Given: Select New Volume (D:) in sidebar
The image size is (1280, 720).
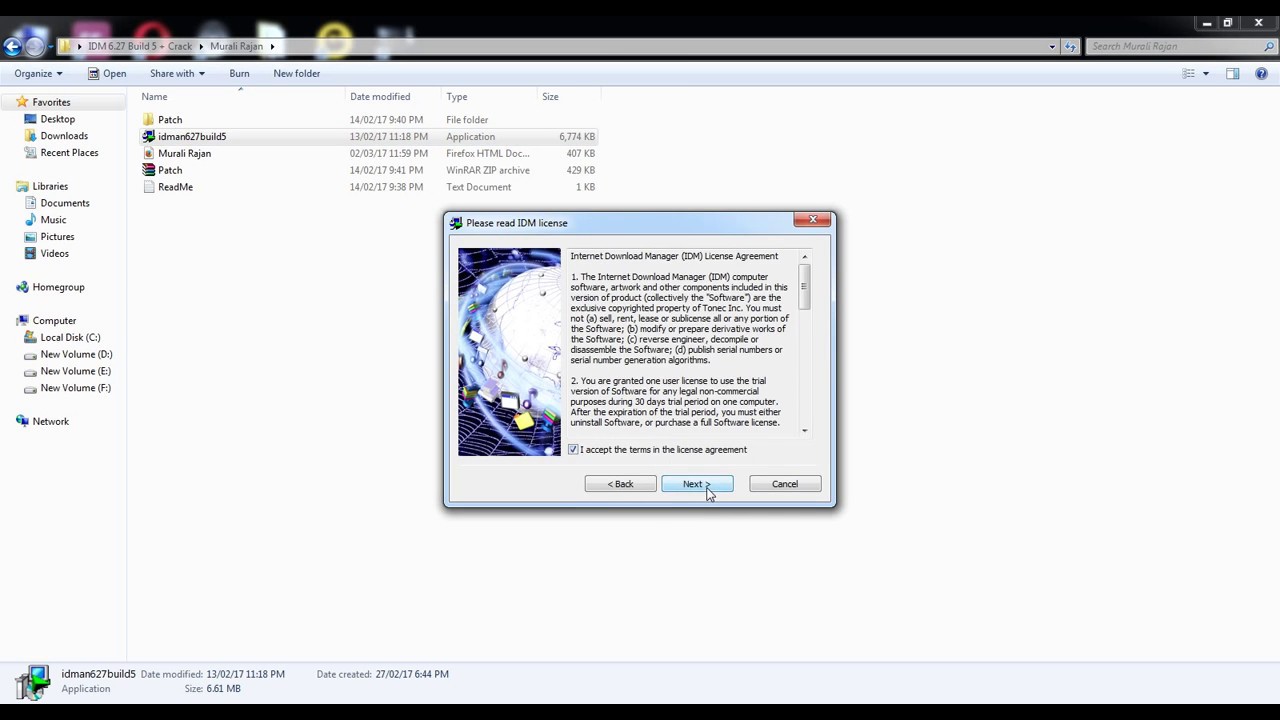Looking at the screenshot, I should (x=76, y=355).
